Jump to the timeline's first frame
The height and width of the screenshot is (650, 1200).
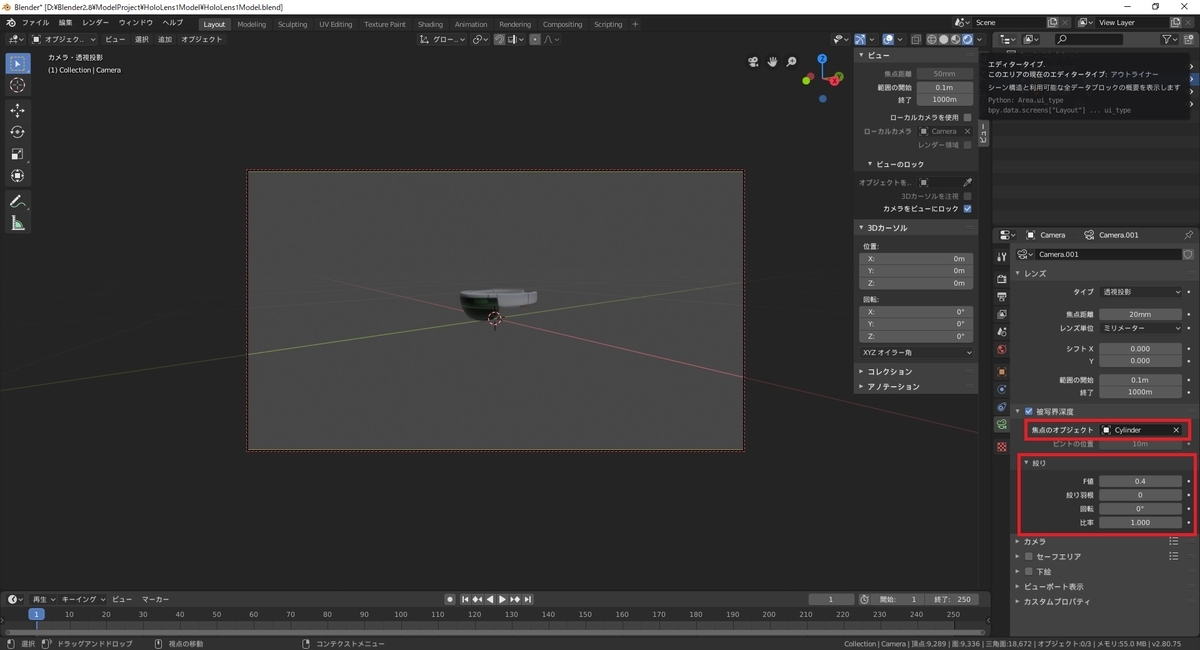(x=467, y=599)
